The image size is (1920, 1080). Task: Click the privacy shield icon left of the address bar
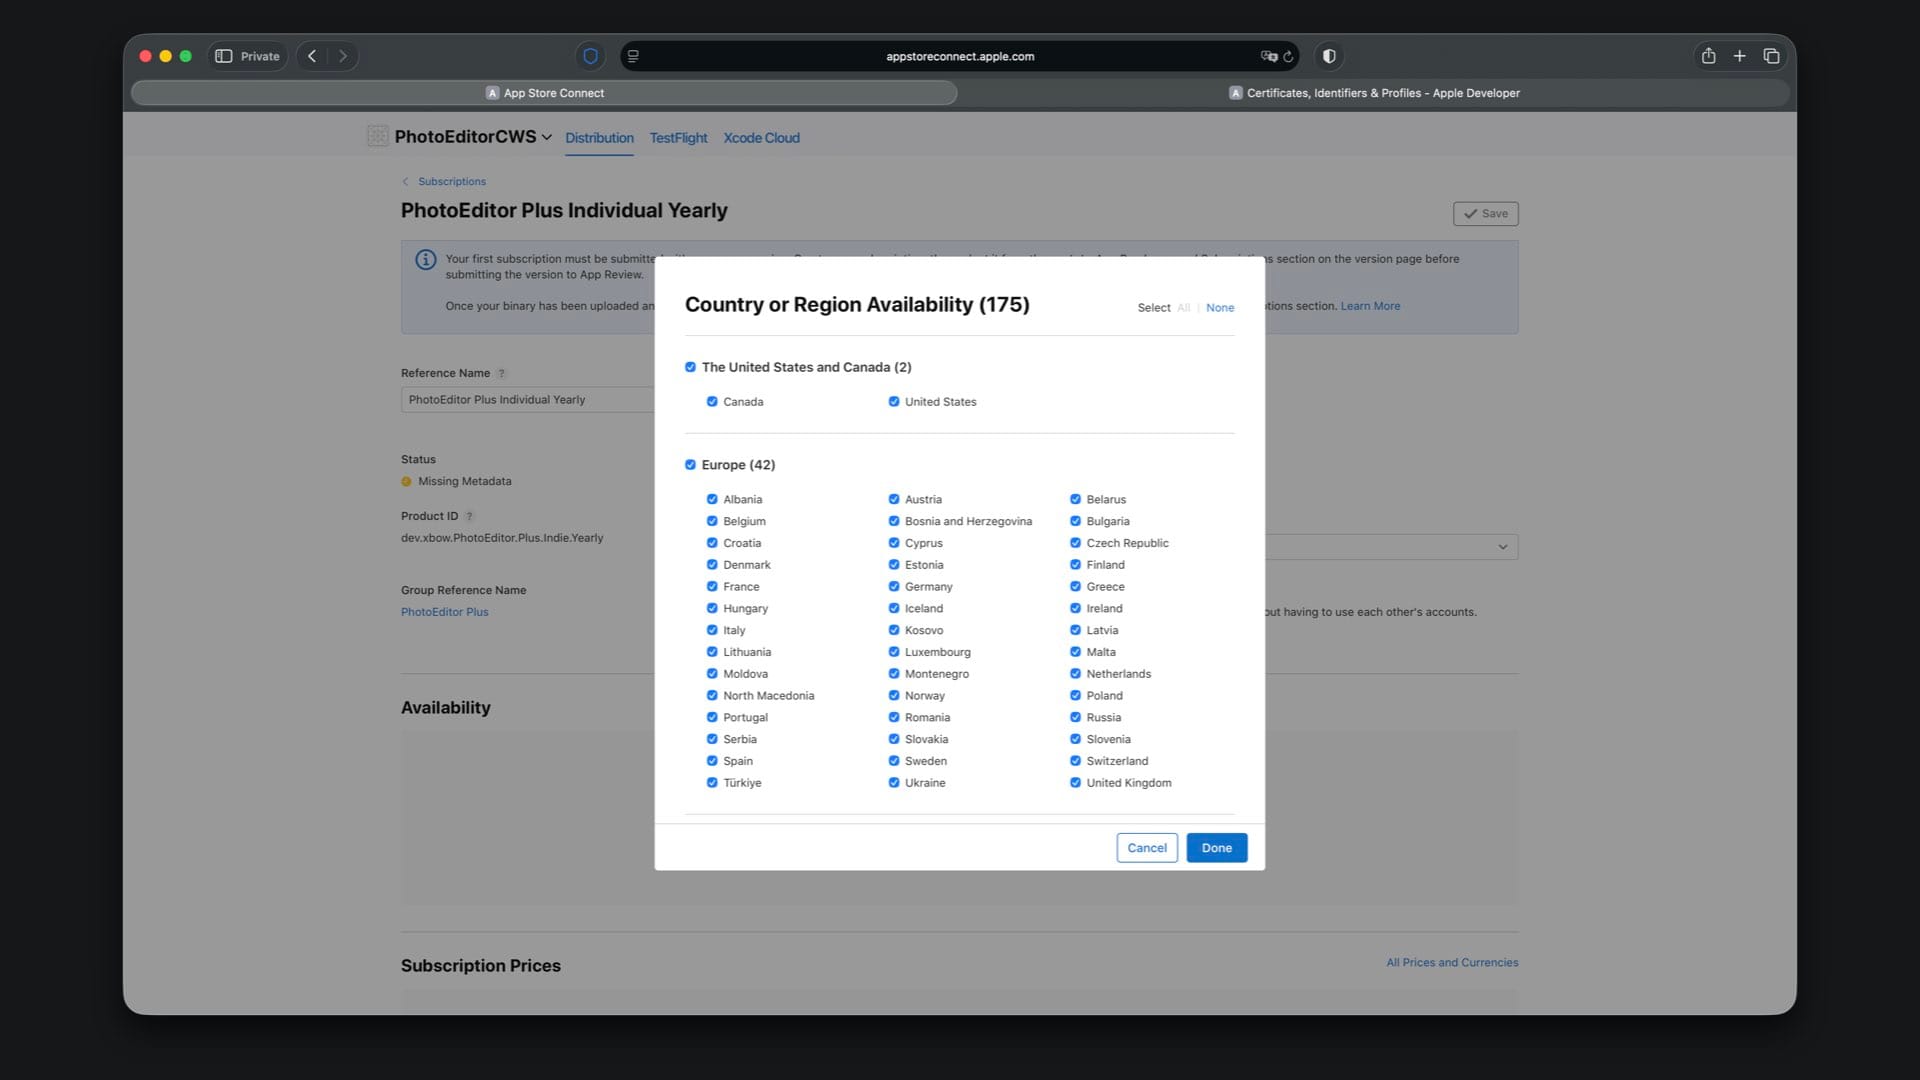point(590,56)
